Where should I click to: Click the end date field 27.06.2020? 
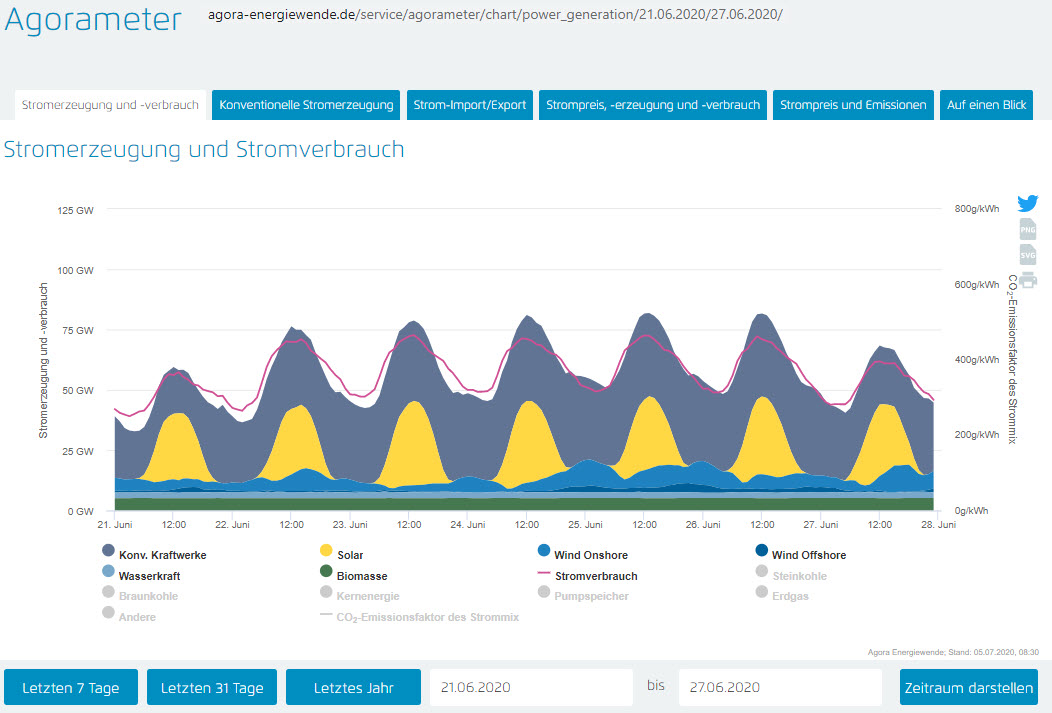pyautogui.click(x=779, y=688)
